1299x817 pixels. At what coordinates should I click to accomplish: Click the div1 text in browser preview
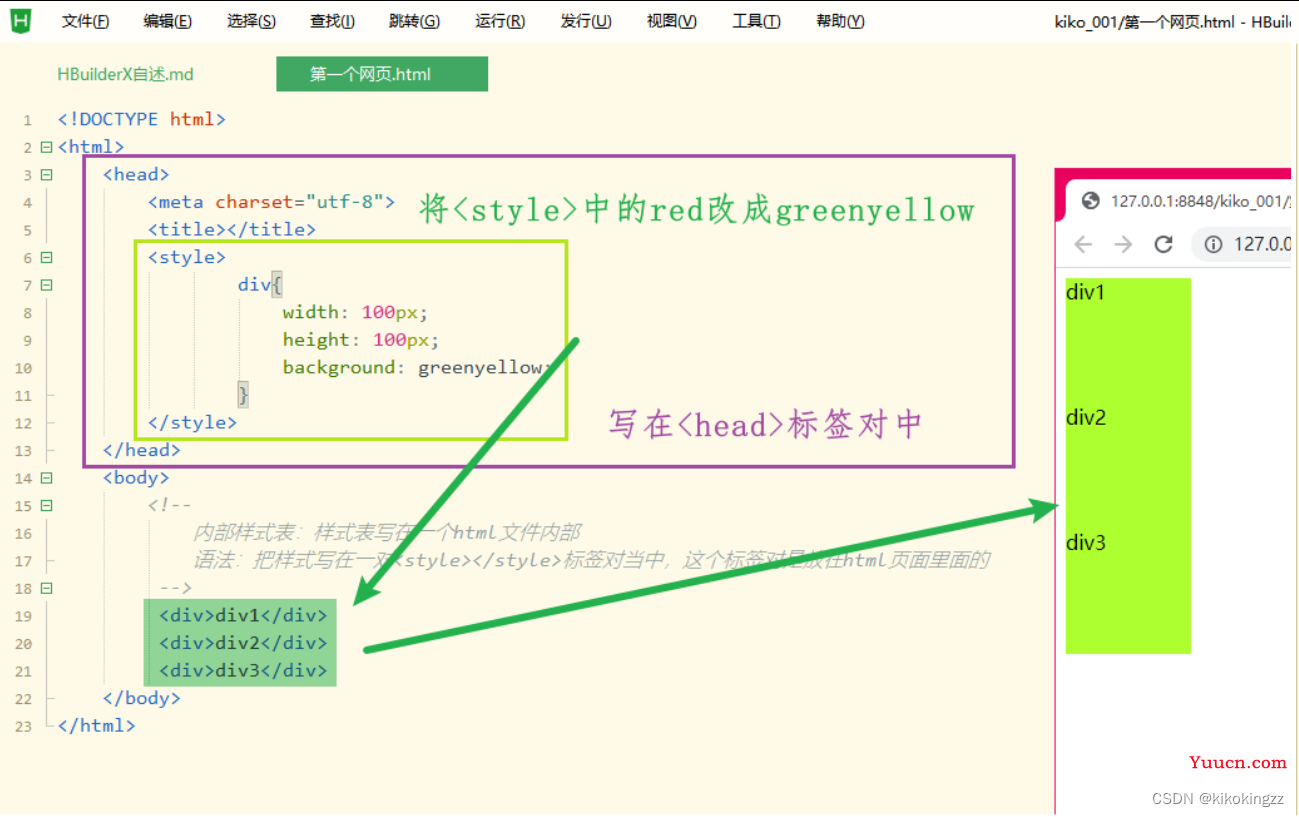(1086, 292)
